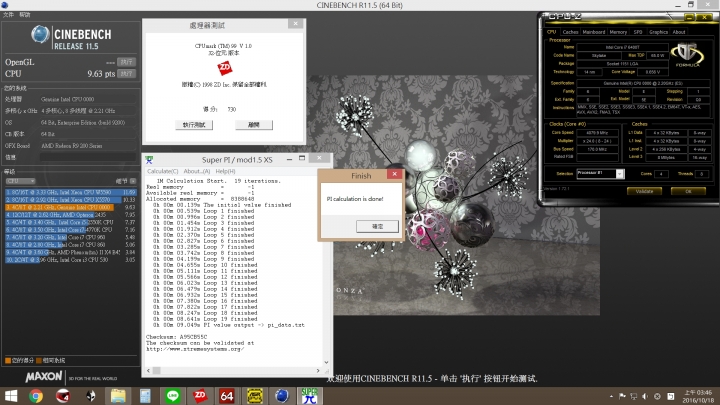Click Super PI horizontal scrollbar right arrow
The height and width of the screenshot is (405, 720).
click(318, 371)
